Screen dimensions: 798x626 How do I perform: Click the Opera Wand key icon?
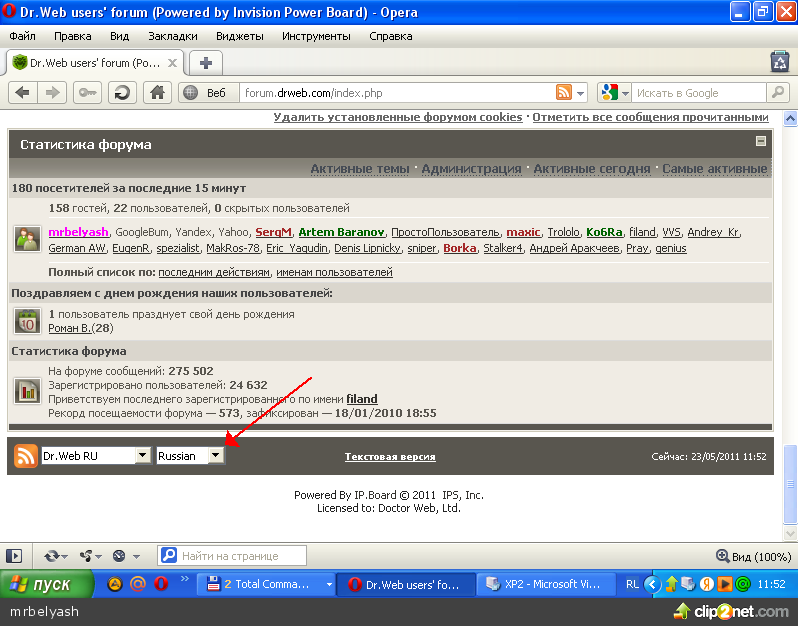pos(87,93)
